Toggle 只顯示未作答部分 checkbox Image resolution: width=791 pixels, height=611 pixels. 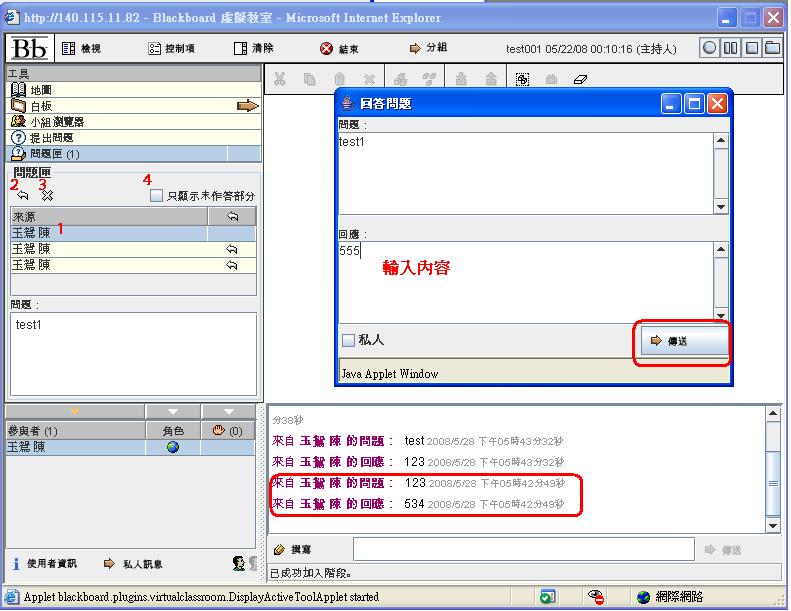click(156, 197)
